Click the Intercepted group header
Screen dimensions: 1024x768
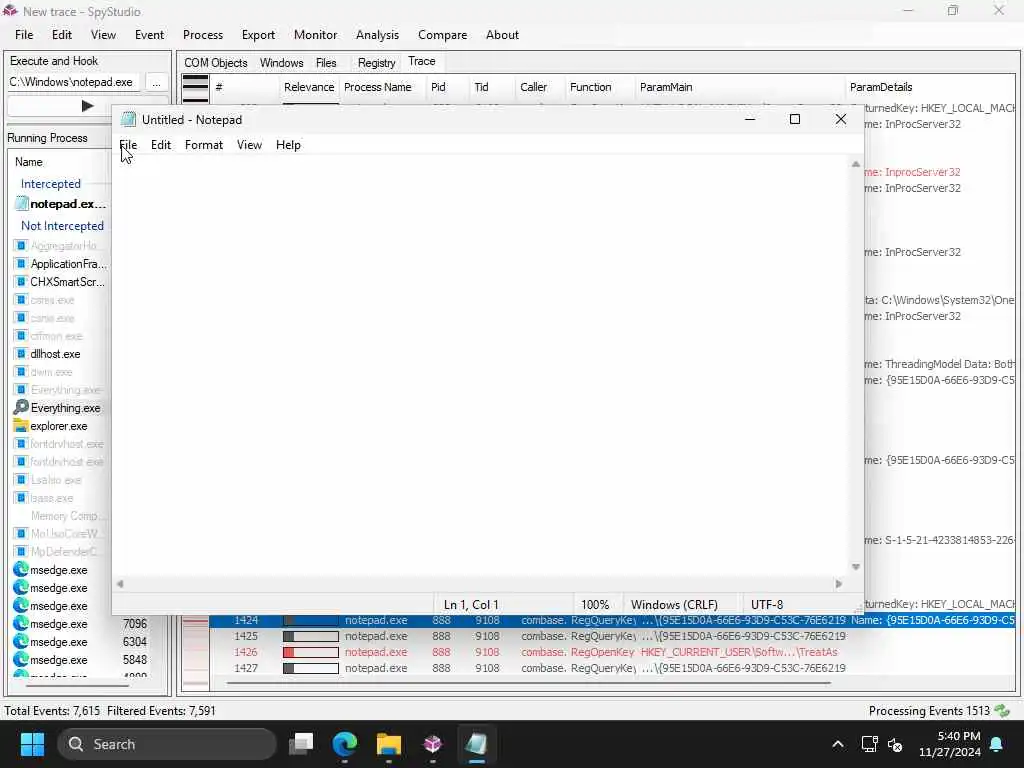(50, 184)
